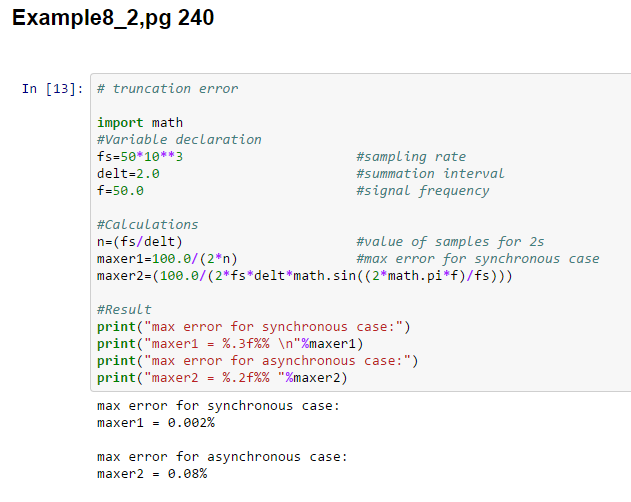
Task: Click the Example8_2,pg 240 heading
Action: point(113,18)
